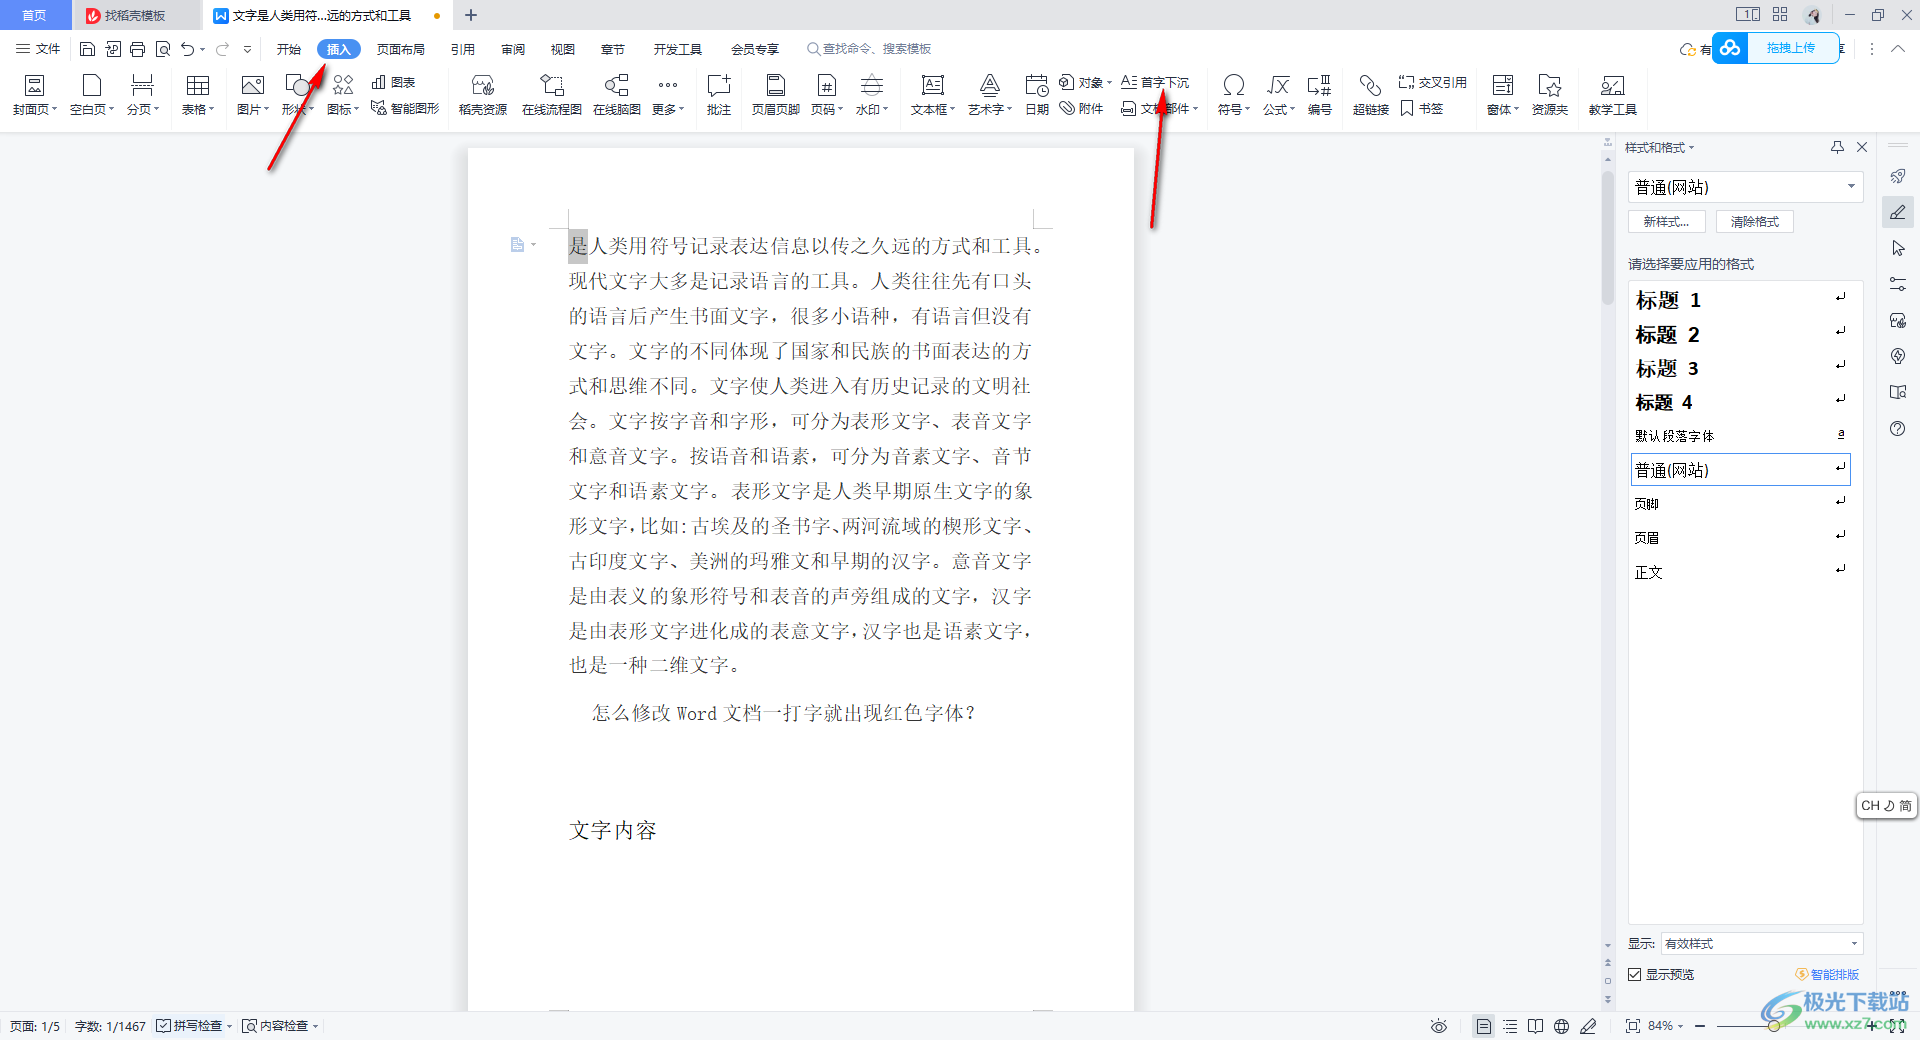Screen dimensions: 1920x1040
Task: Open the 引用 ribbon tab
Action: click(462, 49)
